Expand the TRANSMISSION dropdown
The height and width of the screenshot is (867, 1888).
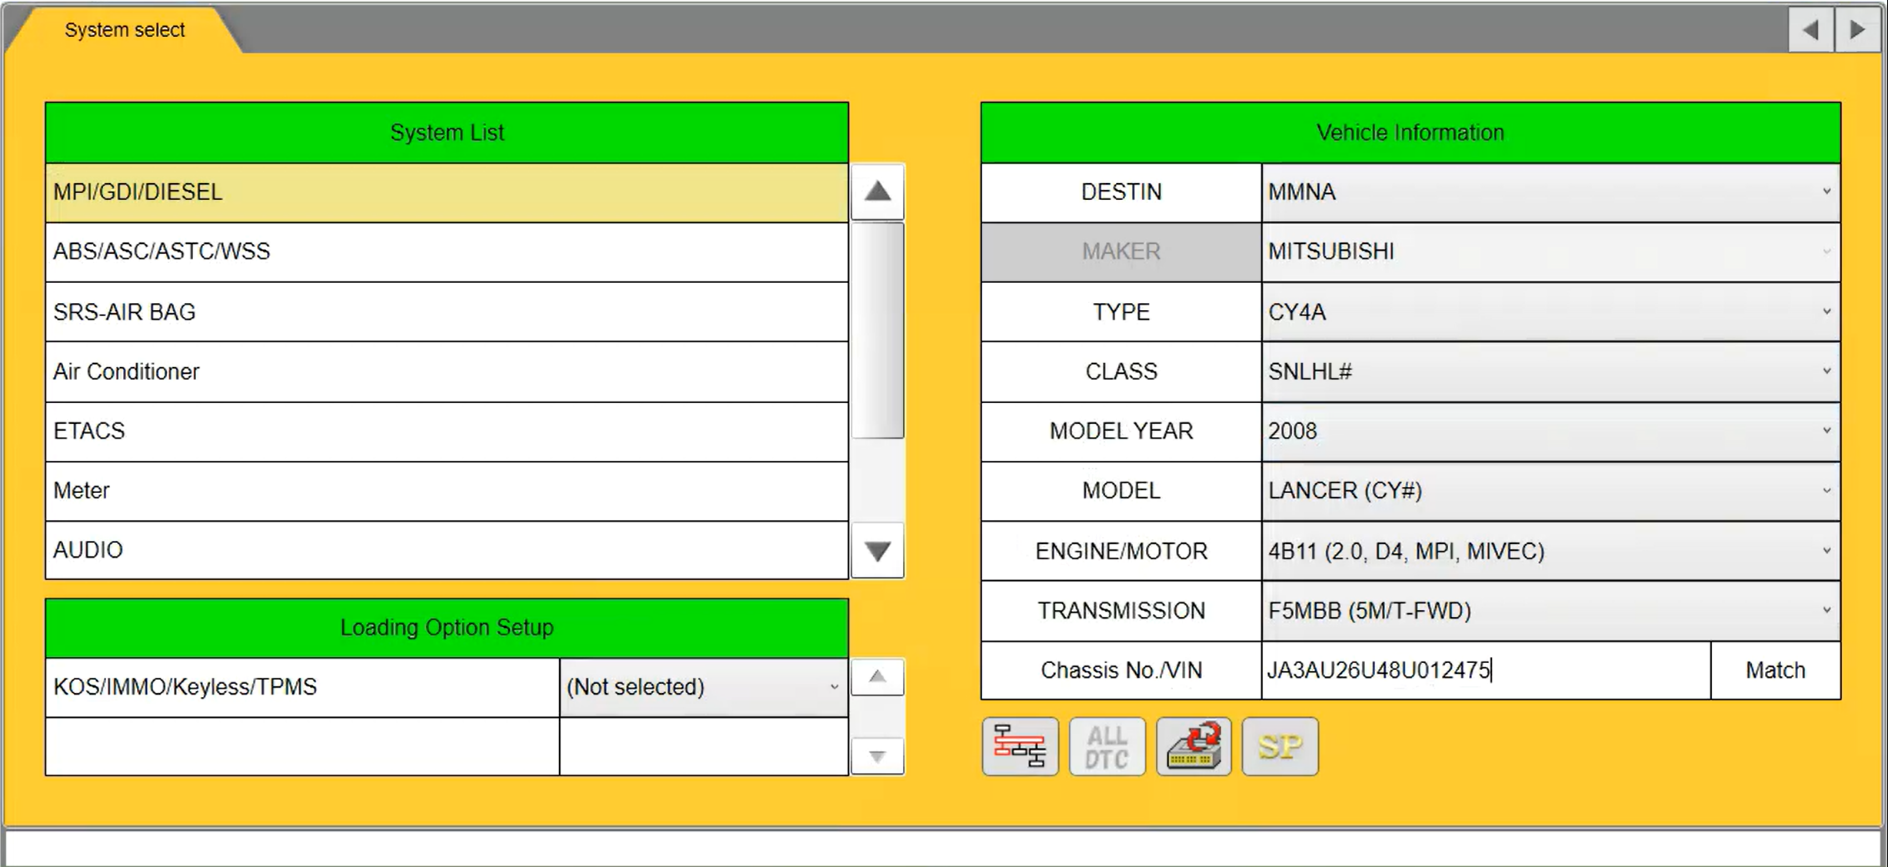pos(1550,610)
